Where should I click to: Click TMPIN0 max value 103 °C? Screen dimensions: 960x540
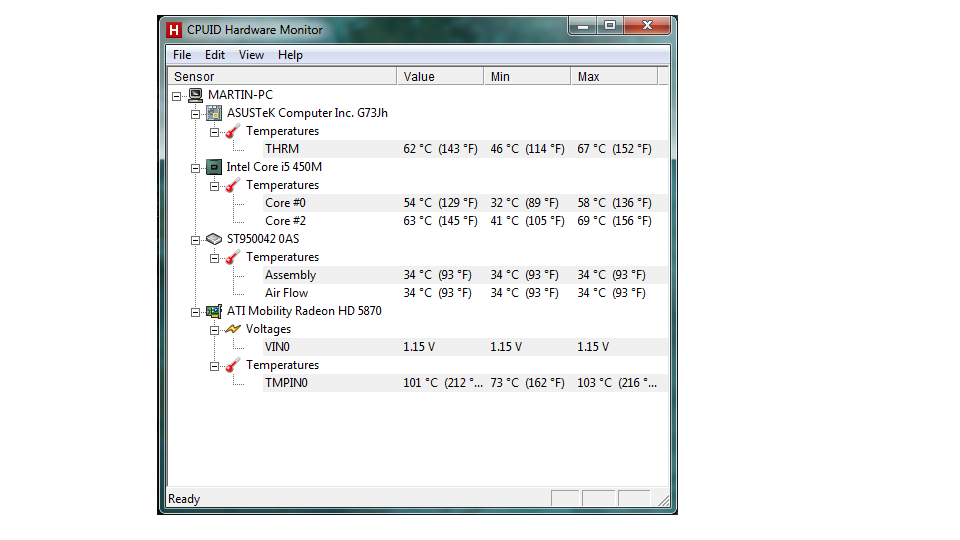[617, 383]
